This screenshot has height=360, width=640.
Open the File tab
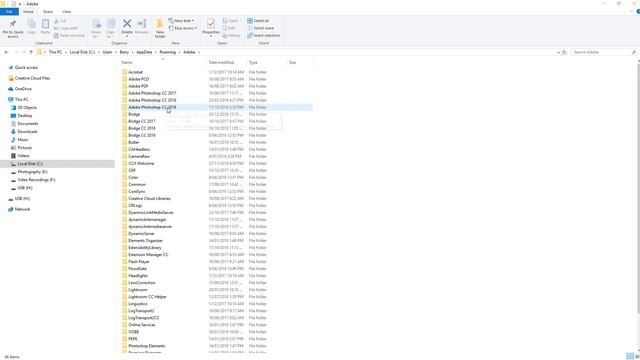(9, 12)
